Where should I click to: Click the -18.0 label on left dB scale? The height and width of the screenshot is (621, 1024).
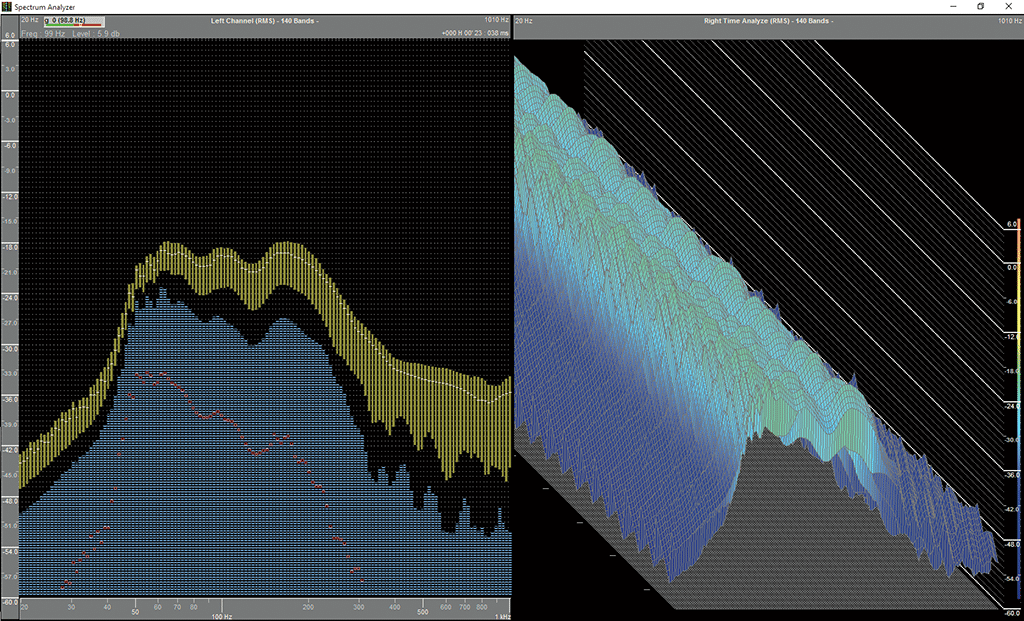9,247
